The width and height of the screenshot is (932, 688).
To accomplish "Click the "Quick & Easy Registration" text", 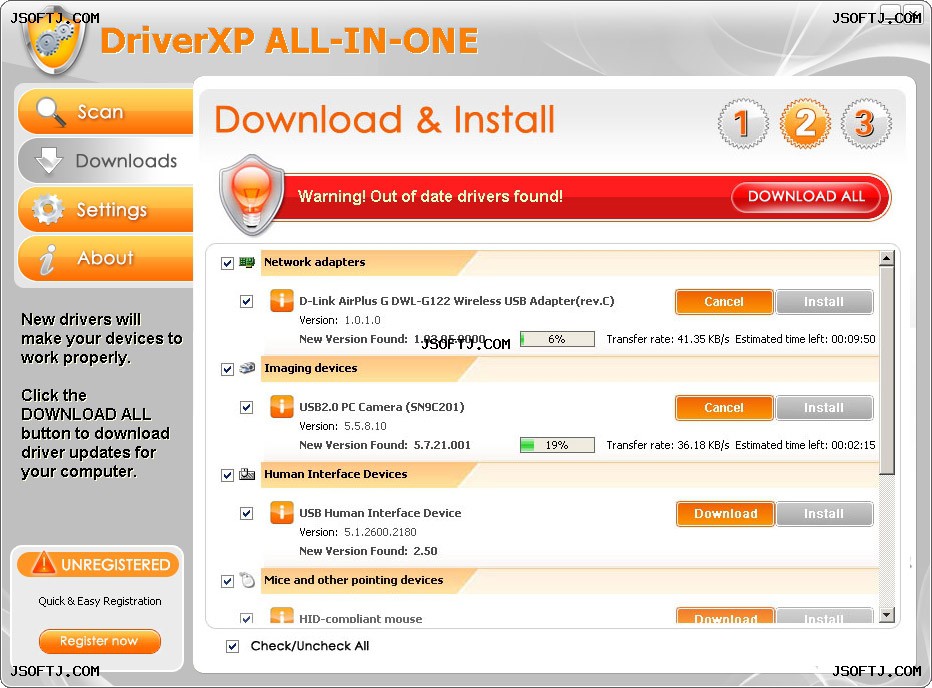I will 100,601.
